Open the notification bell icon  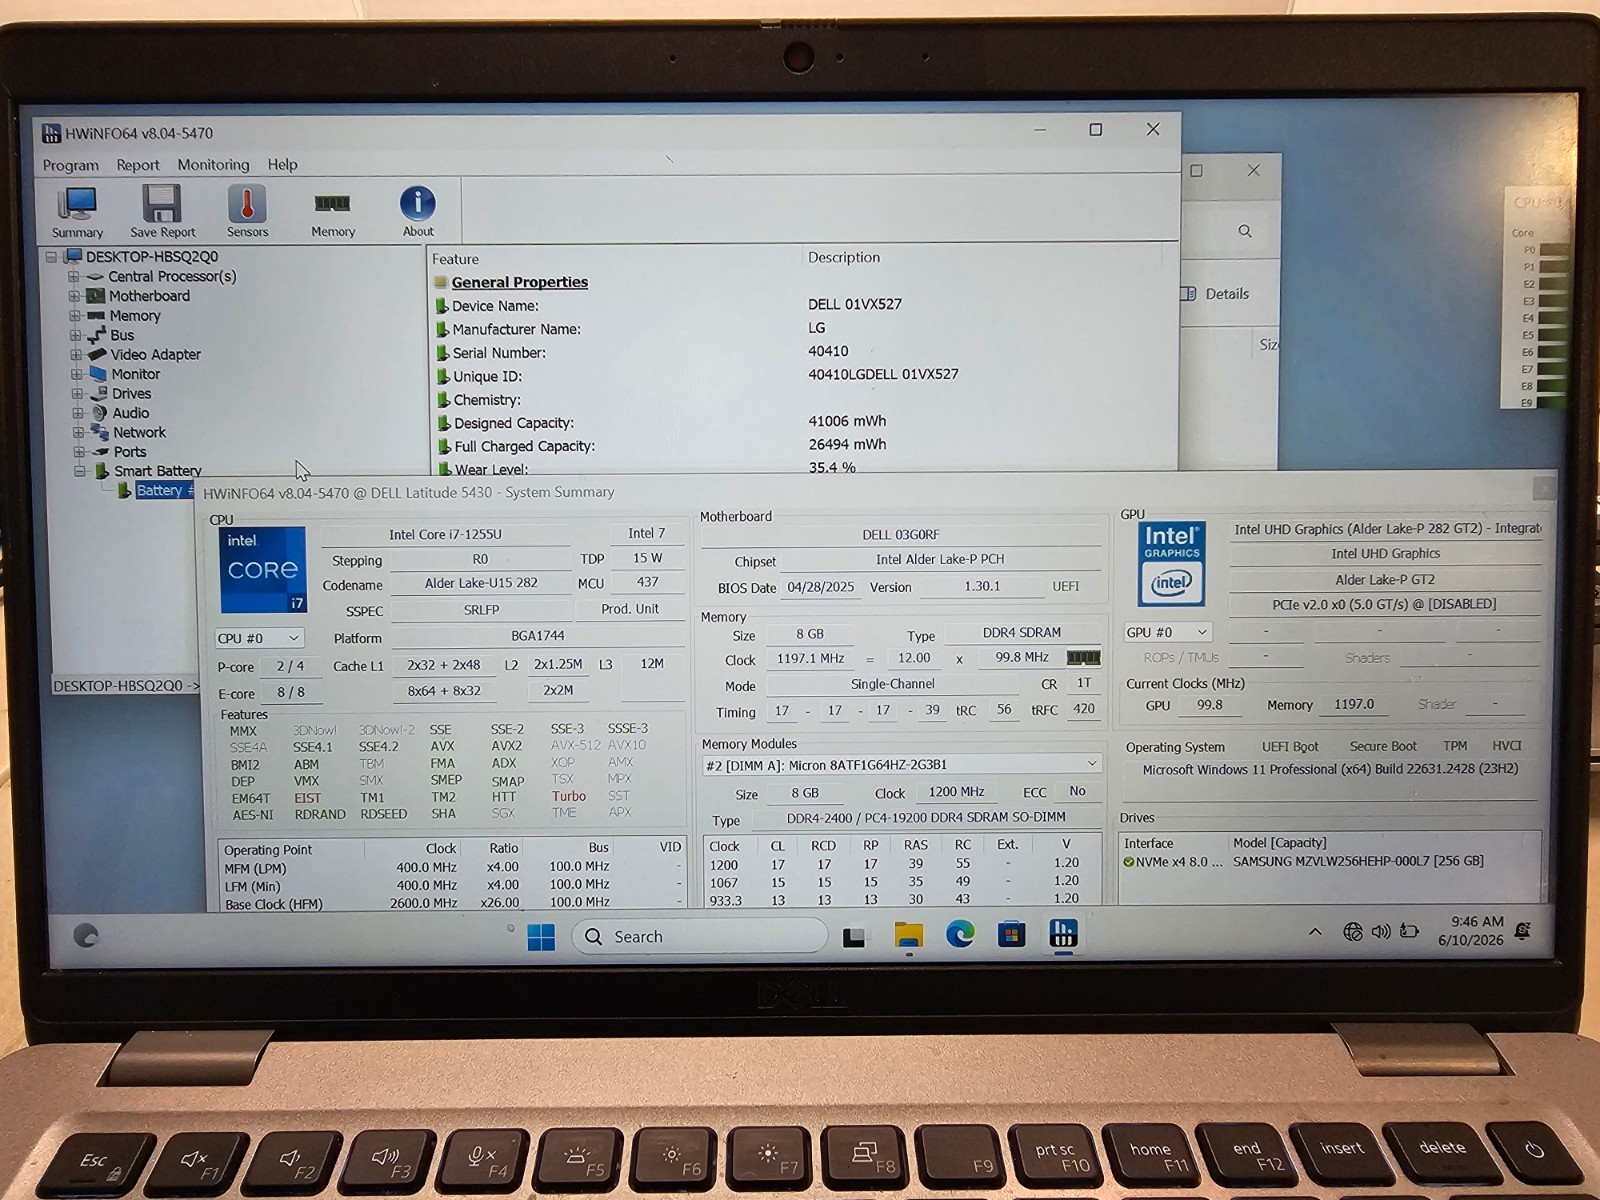(1523, 931)
